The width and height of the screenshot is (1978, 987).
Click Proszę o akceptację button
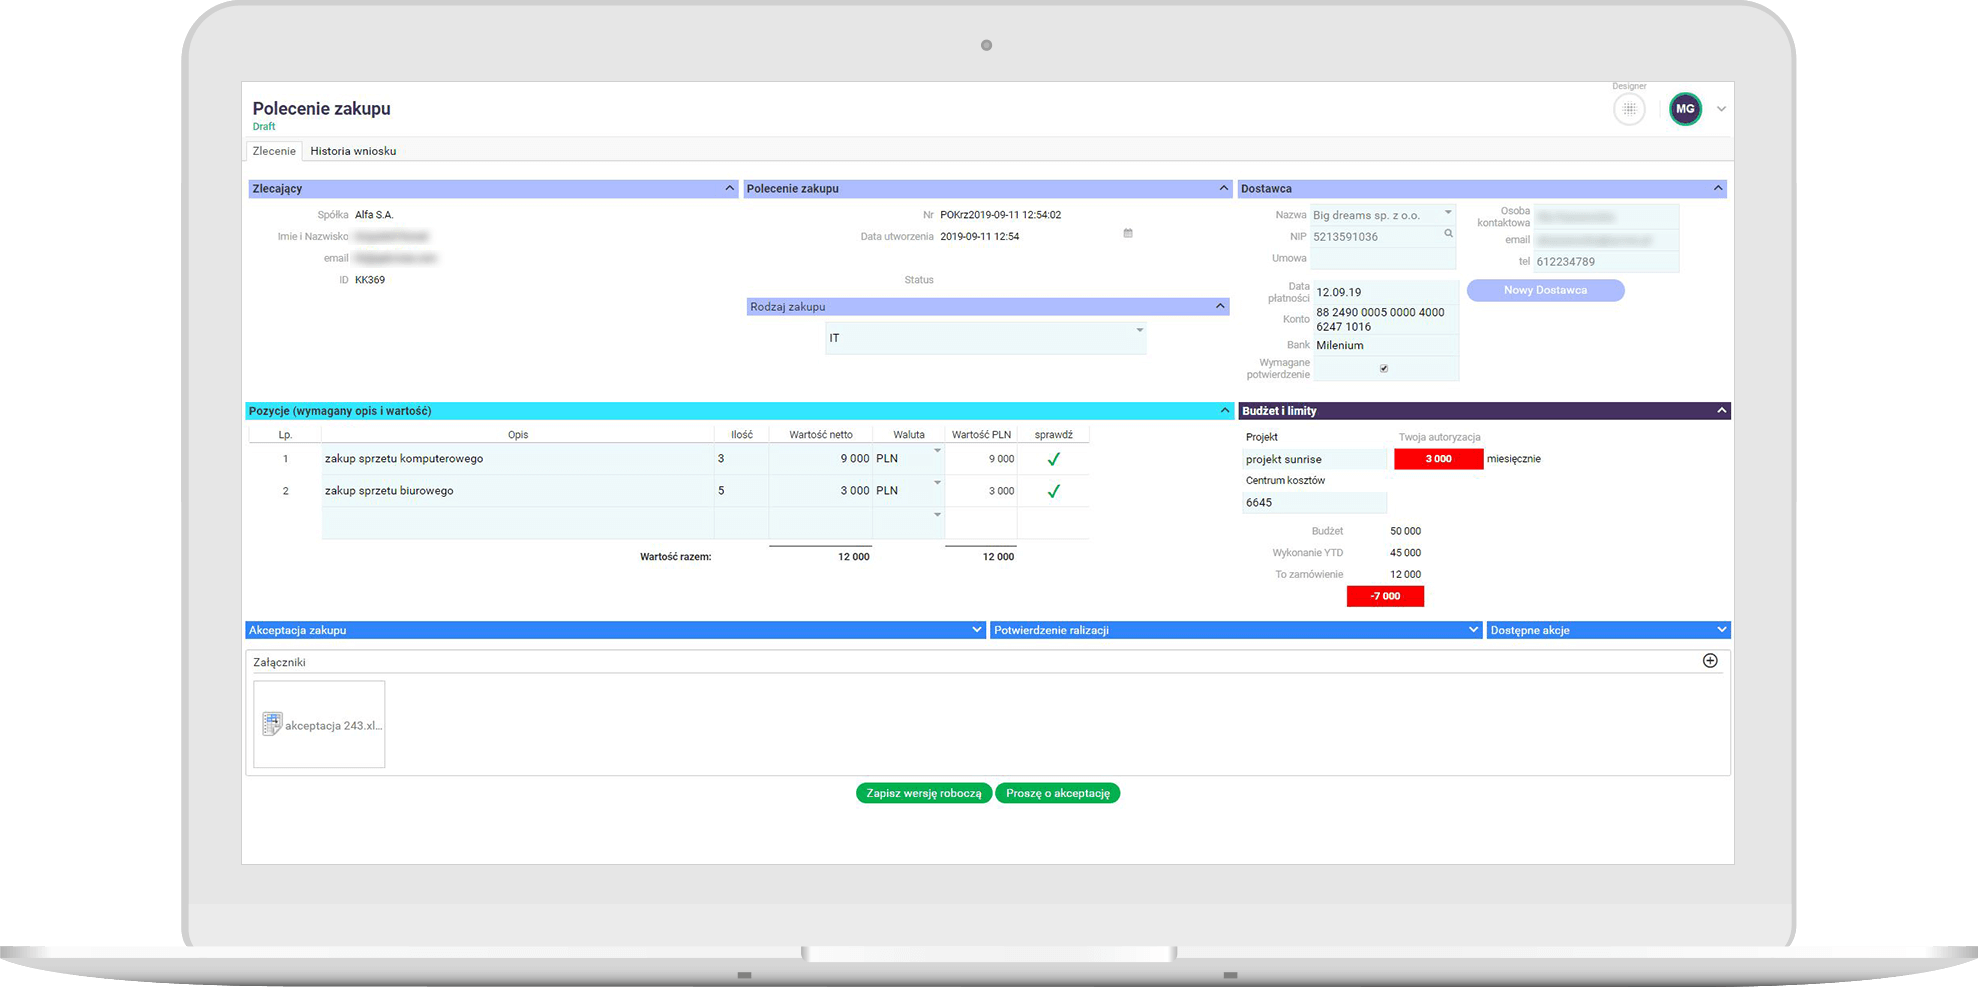pos(1058,793)
